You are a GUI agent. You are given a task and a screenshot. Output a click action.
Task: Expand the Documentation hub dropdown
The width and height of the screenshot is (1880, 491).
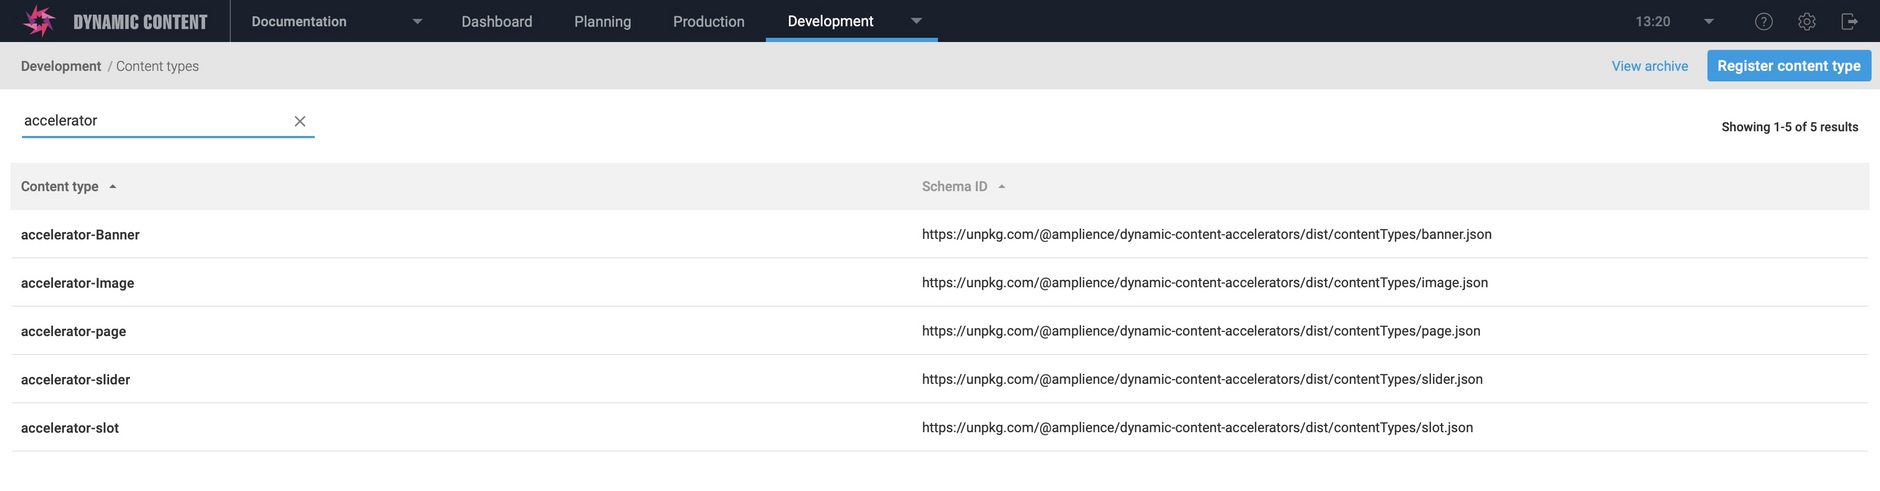pyautogui.click(x=418, y=21)
